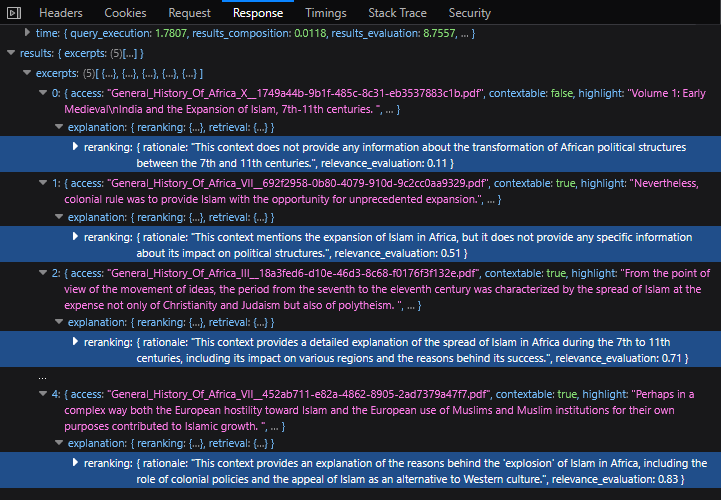Viewport: 721px width, 500px height.
Task: Switch to the Headers tab
Action: coord(61,13)
